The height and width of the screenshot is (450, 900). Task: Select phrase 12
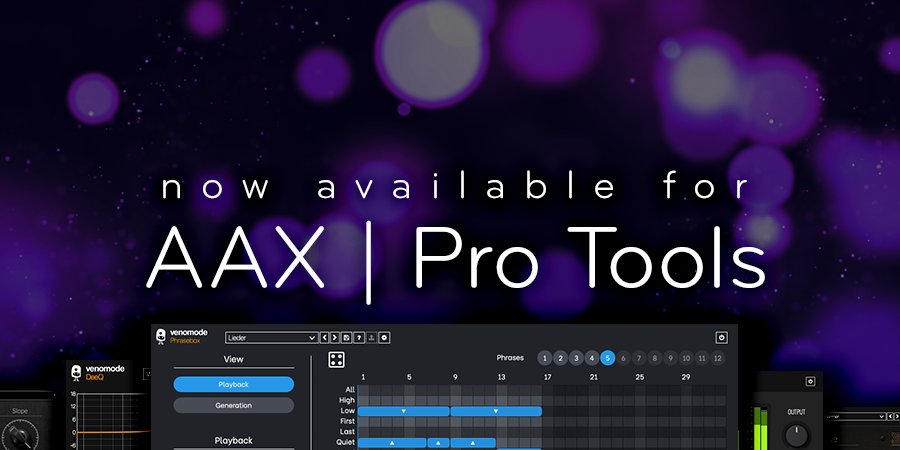pyautogui.click(x=717, y=358)
